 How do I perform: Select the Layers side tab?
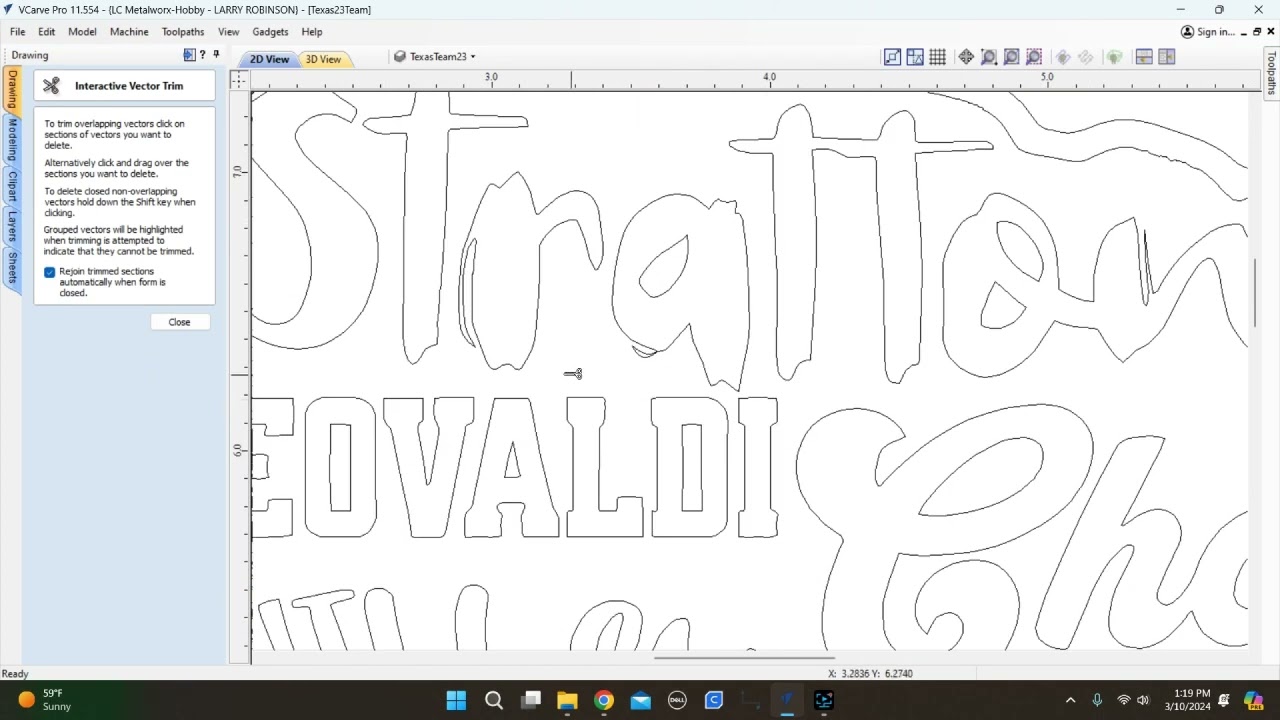12,227
